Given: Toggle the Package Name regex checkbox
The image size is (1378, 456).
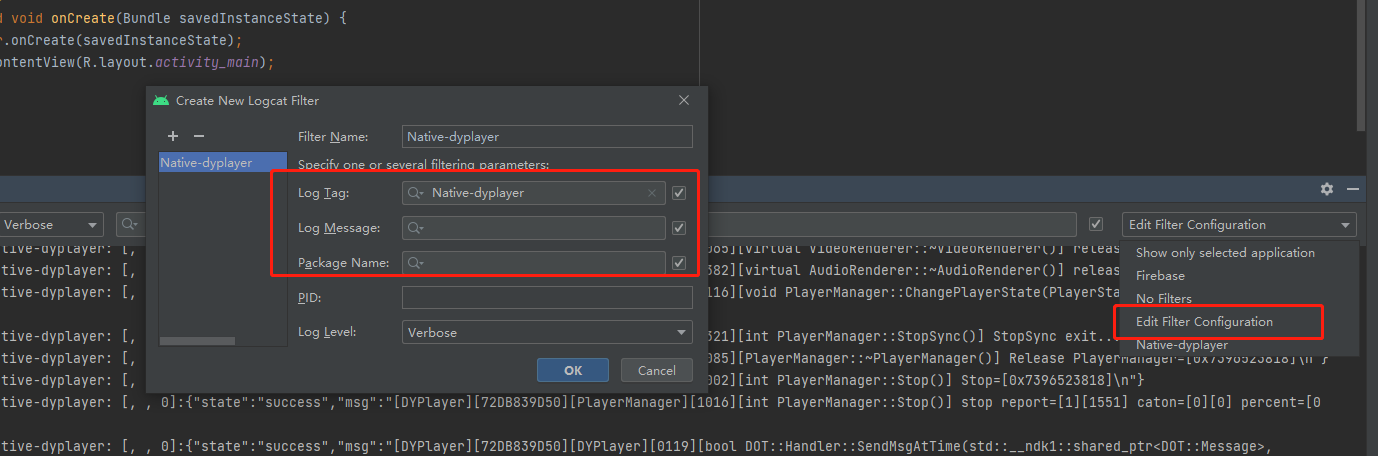Looking at the screenshot, I should (x=680, y=264).
